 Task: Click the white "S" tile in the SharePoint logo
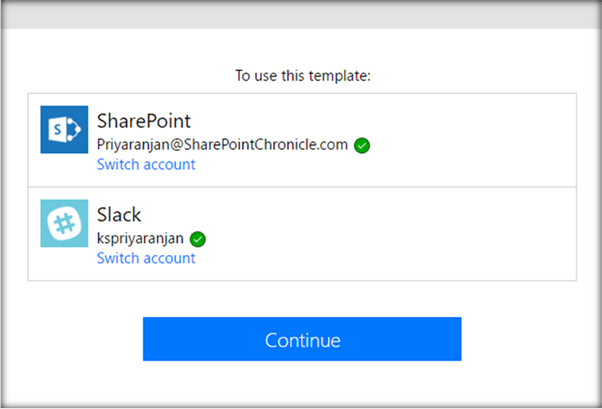[x=58, y=130]
